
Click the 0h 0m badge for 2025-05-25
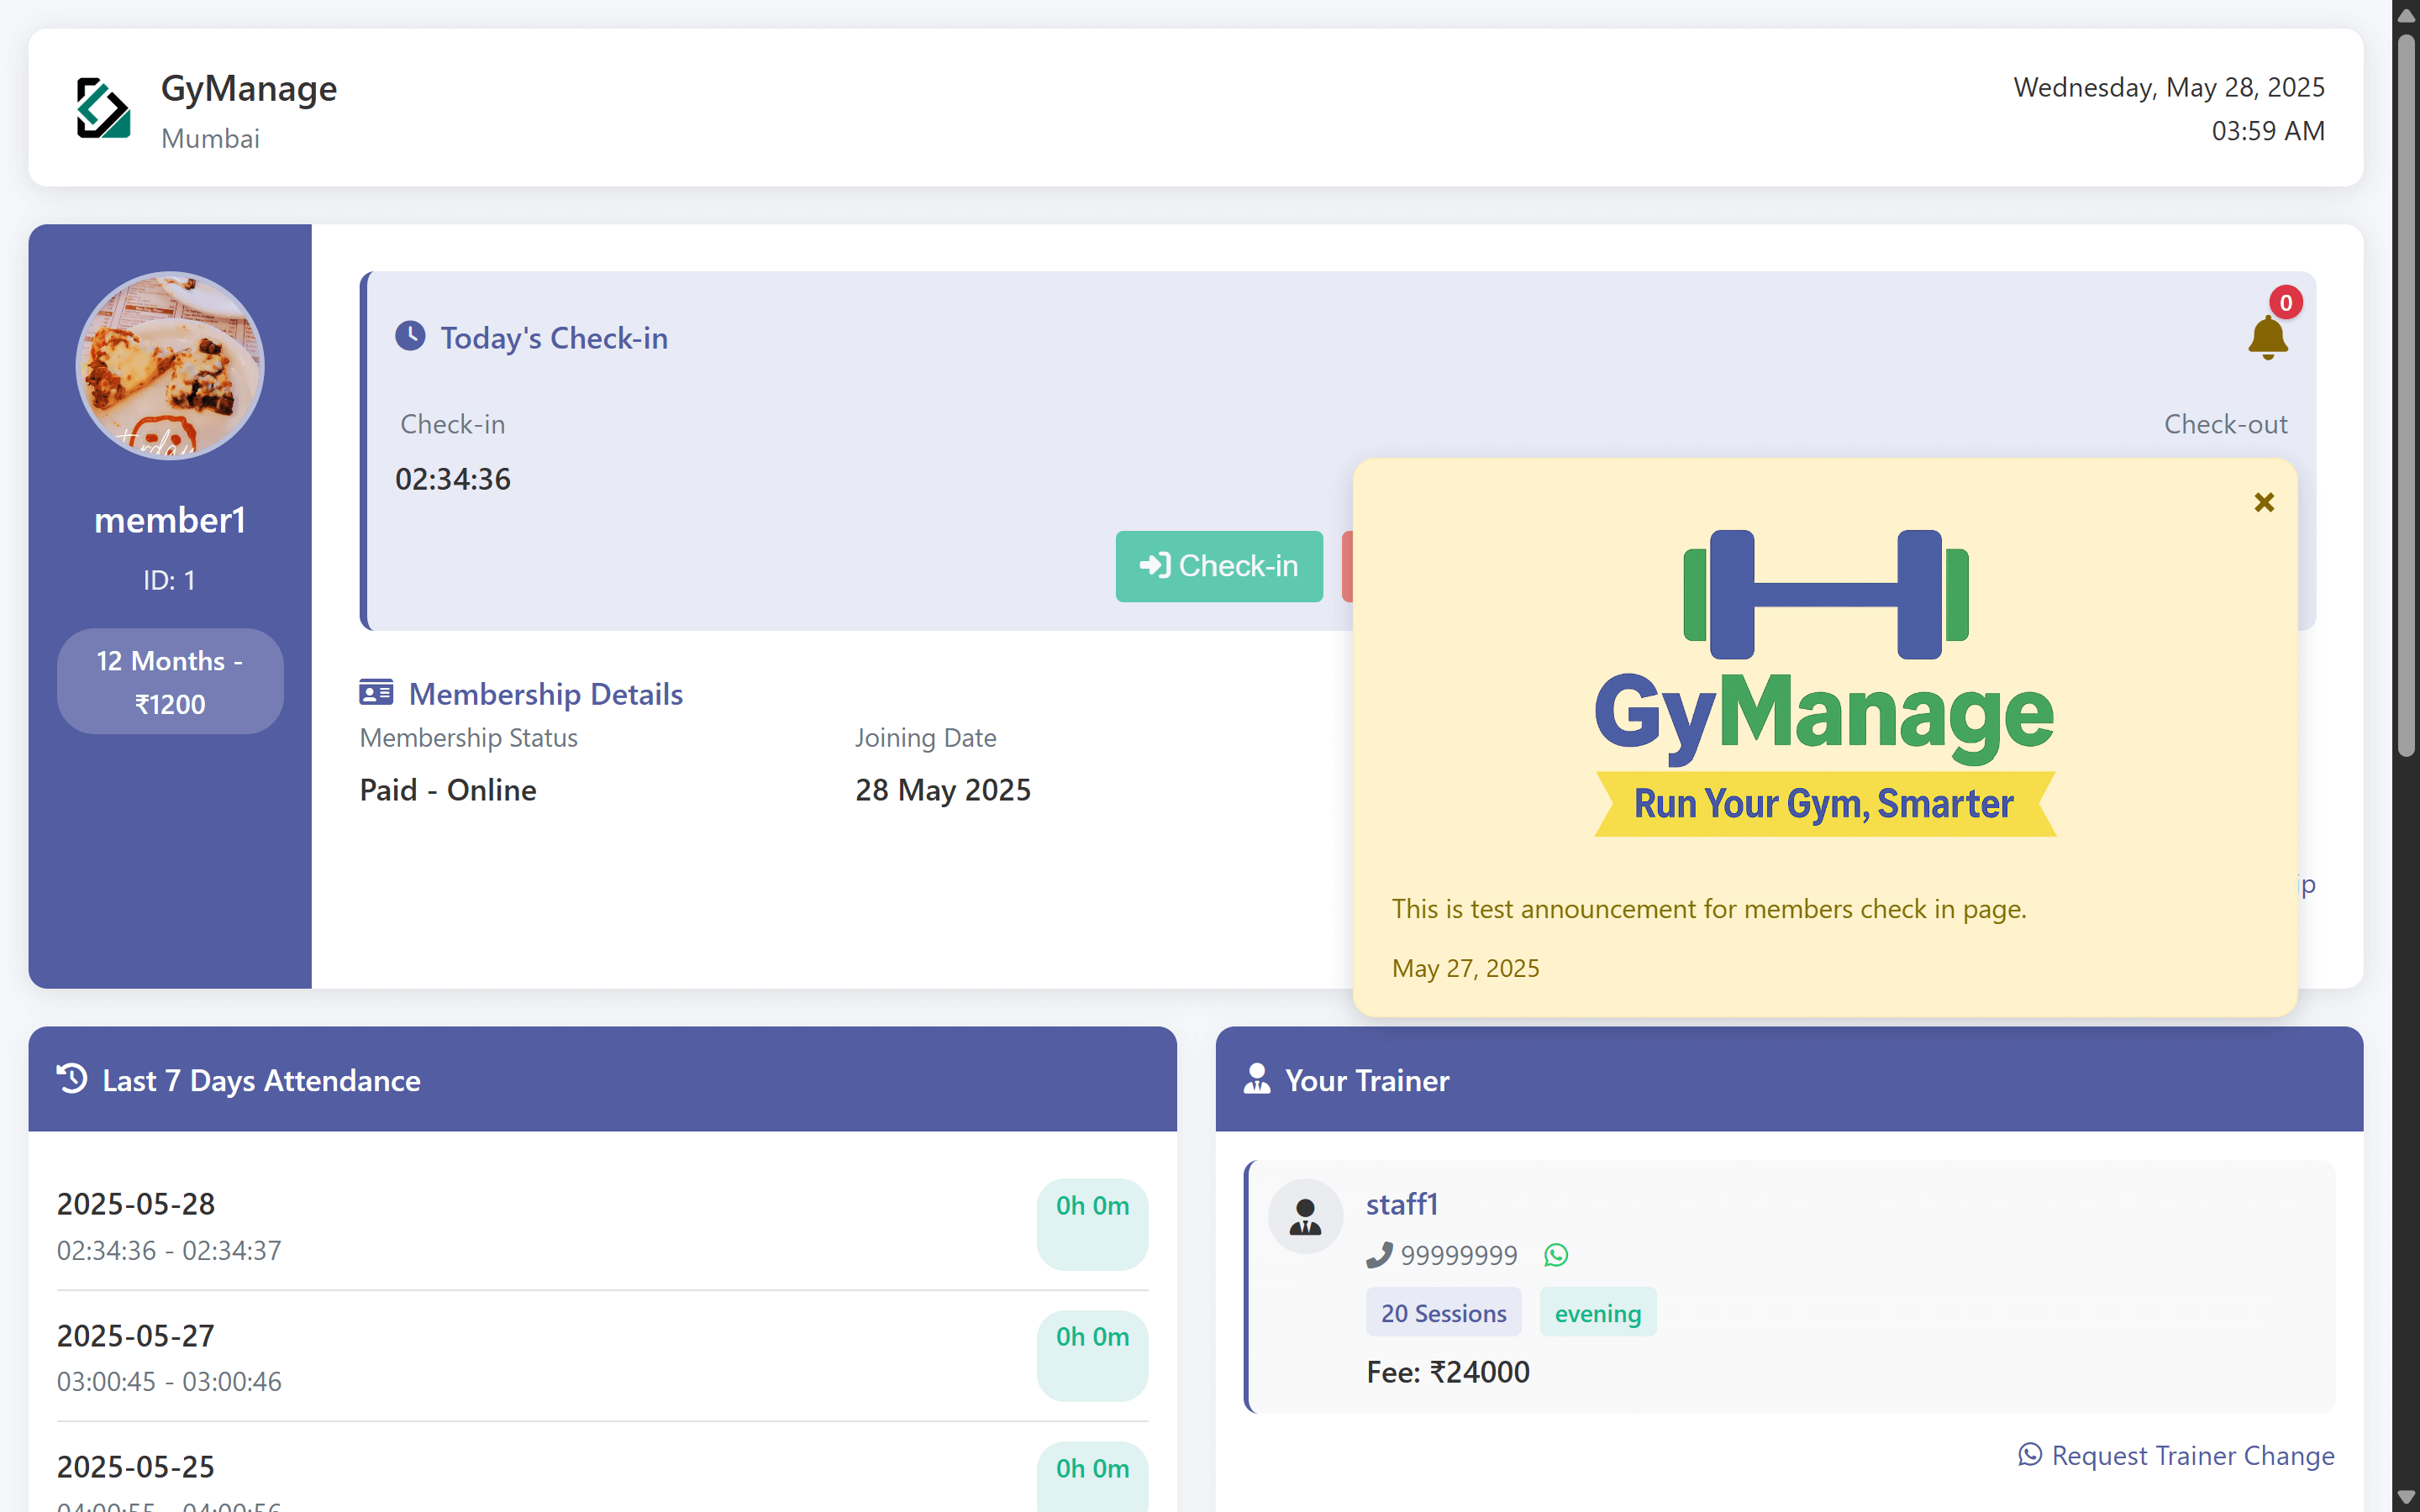click(x=1092, y=1476)
